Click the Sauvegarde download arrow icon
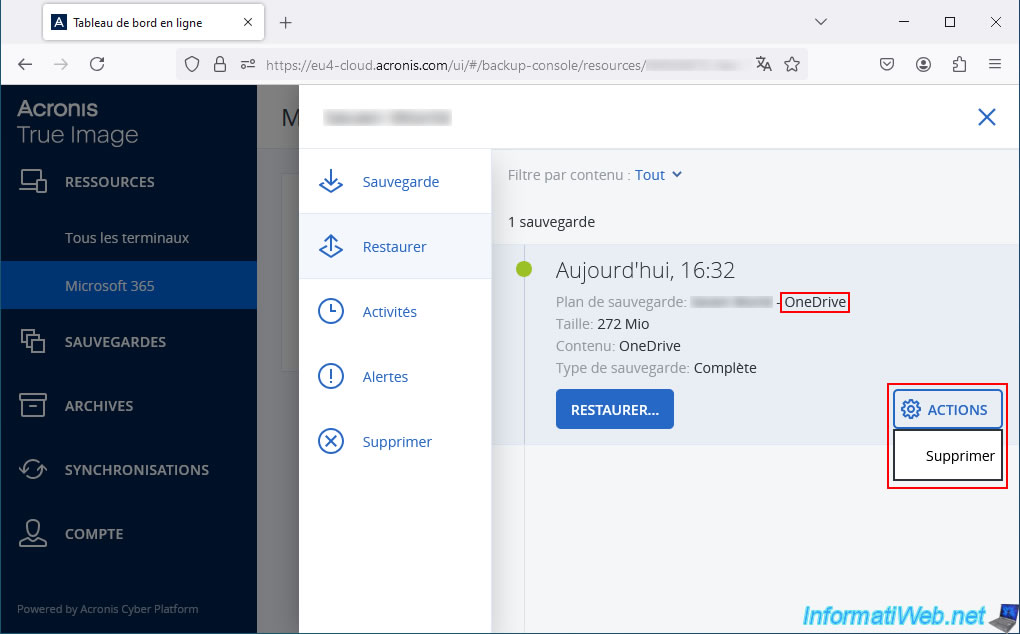The width and height of the screenshot is (1020, 634). 330,181
